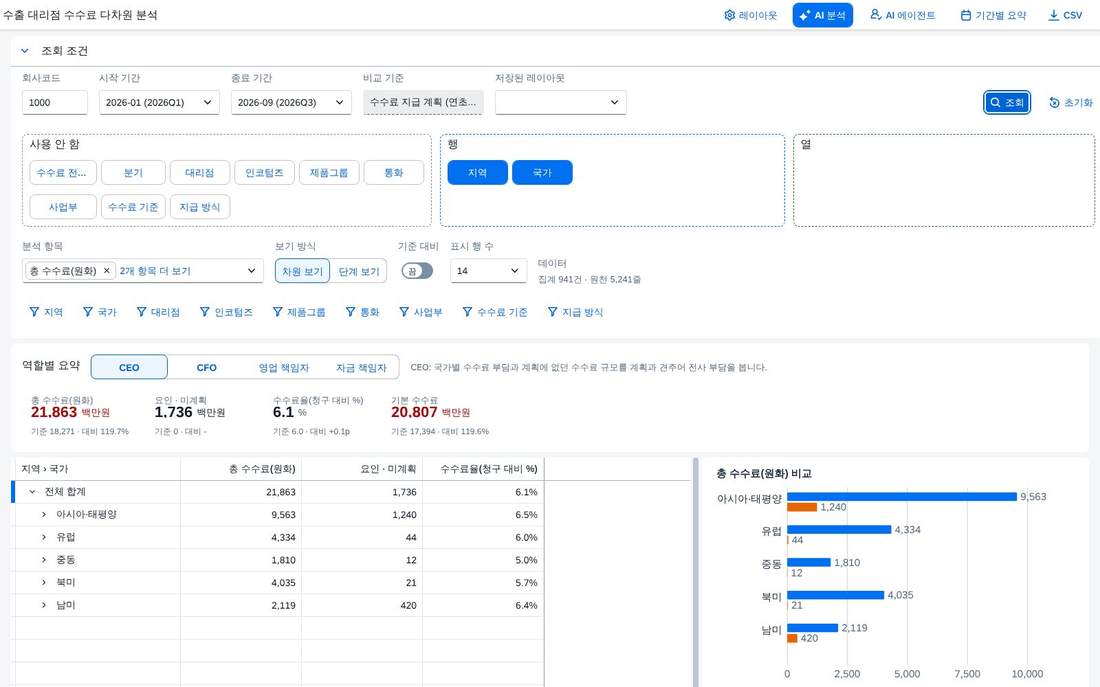Reset conditions with 초기화 button
1100x687 pixels.
coord(1071,102)
